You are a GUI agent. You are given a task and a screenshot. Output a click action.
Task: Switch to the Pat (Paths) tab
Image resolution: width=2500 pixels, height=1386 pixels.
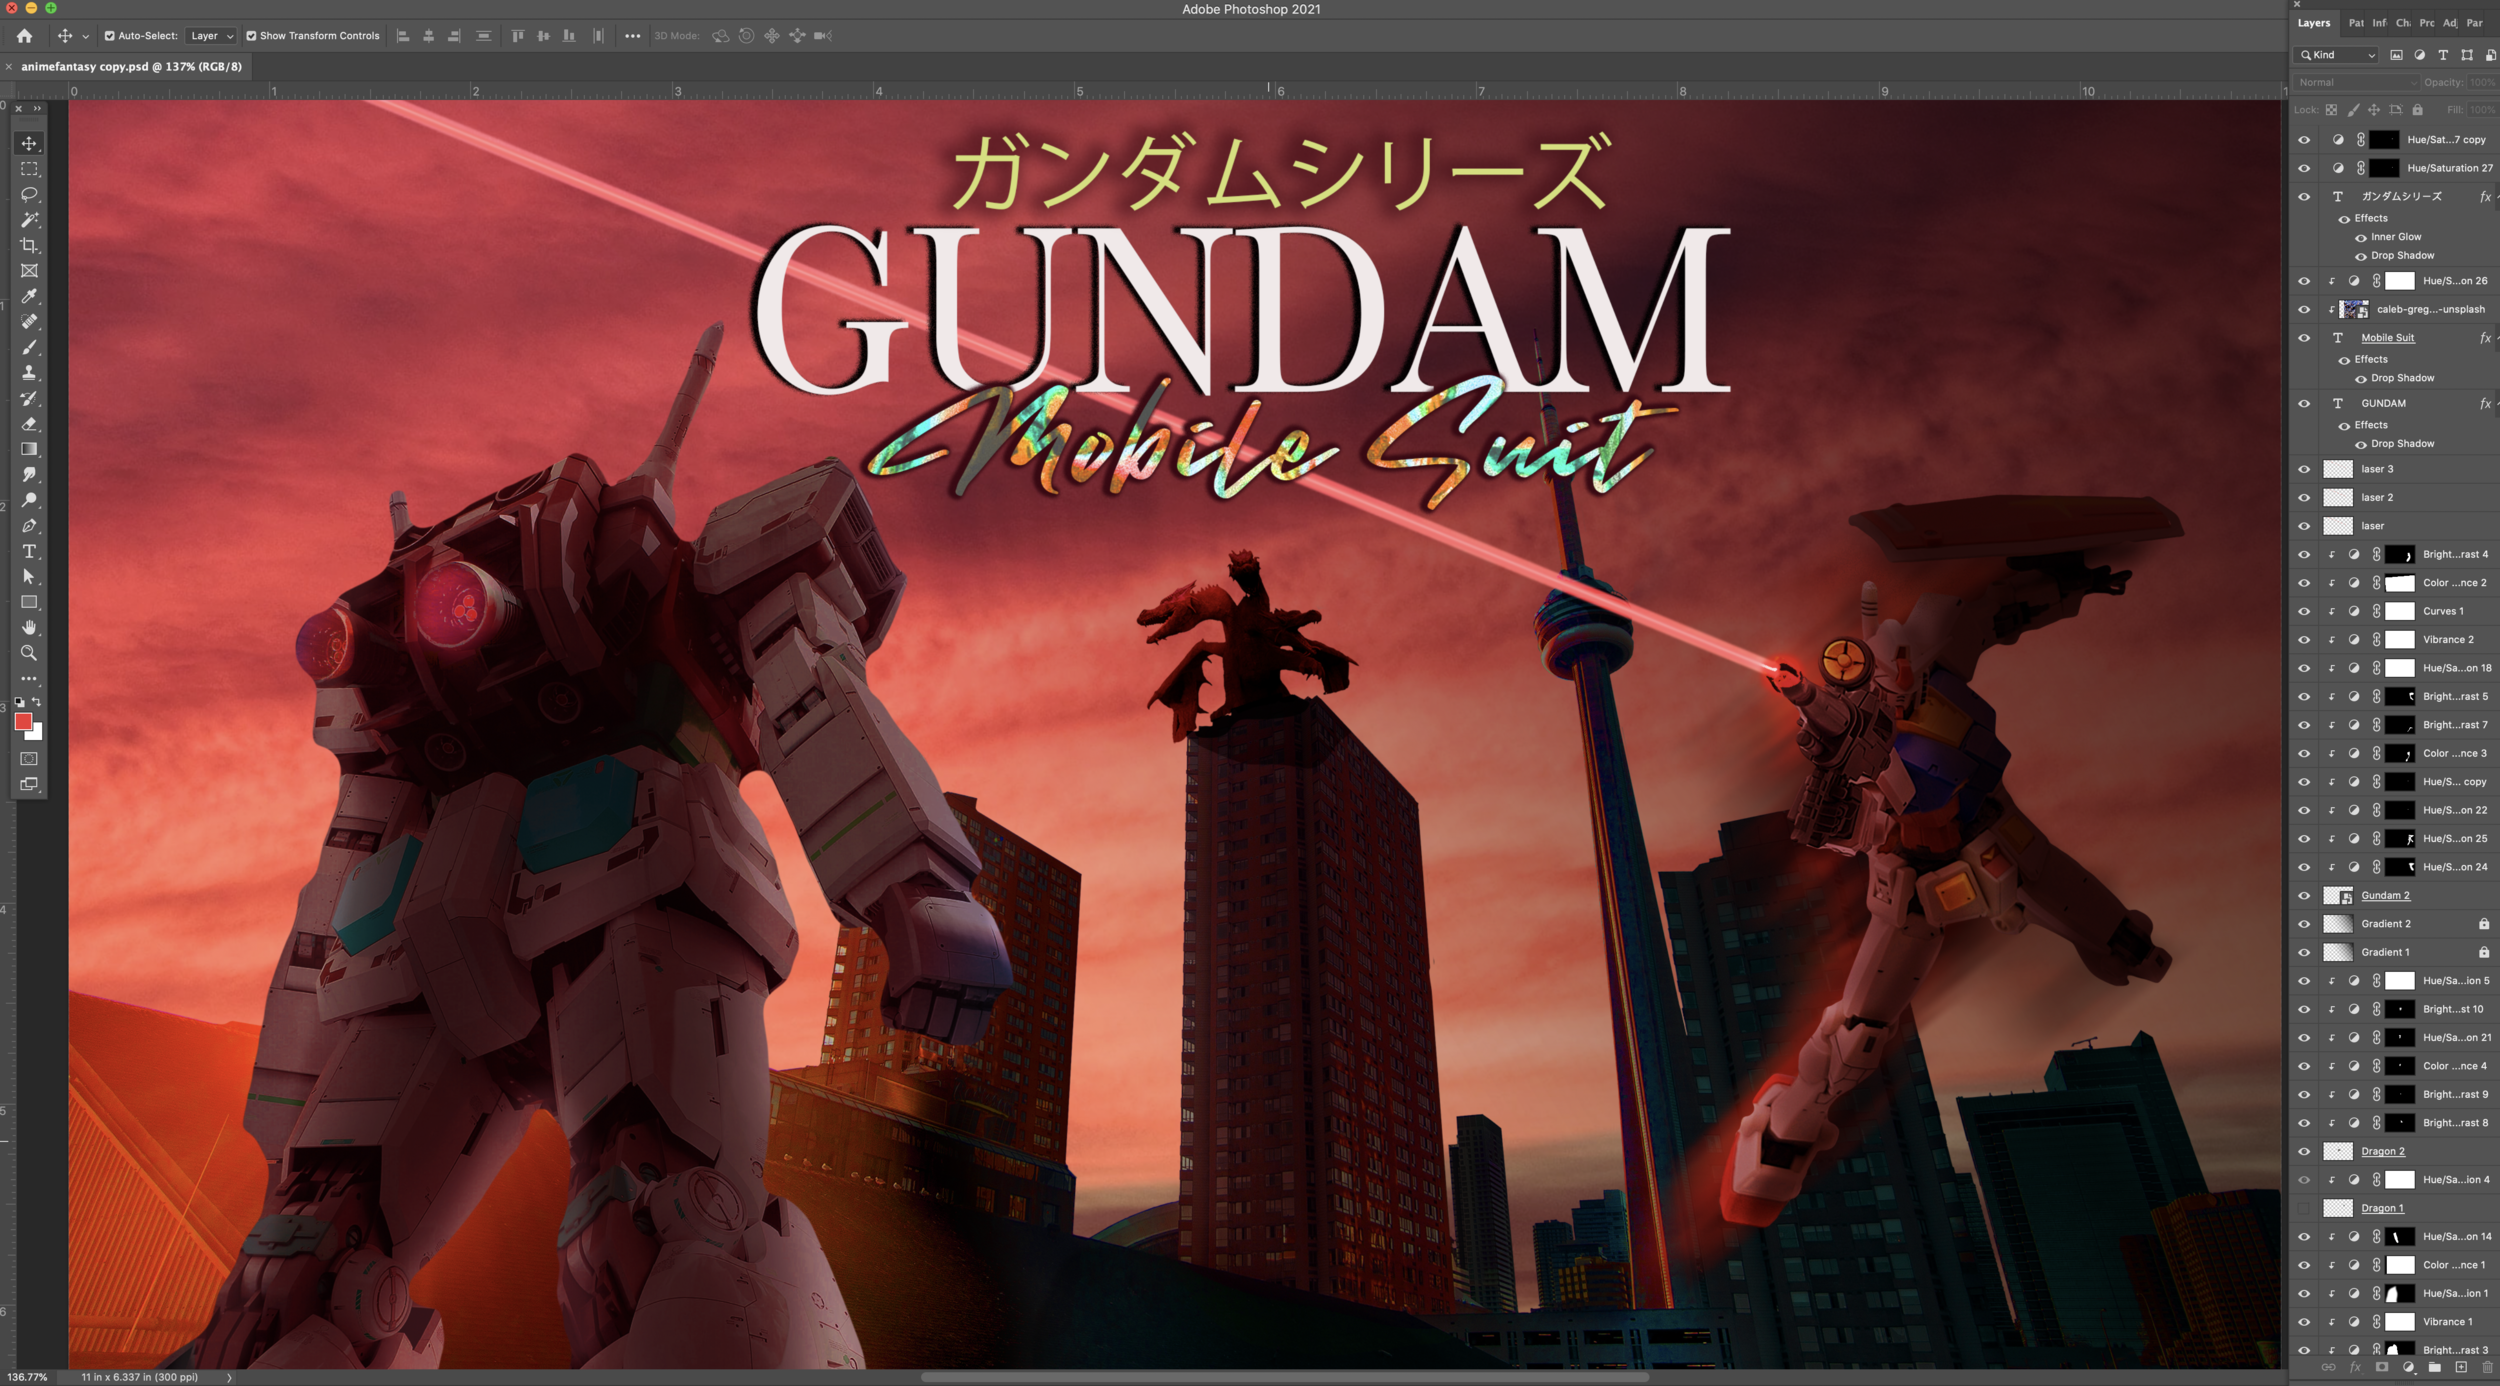coord(2356,23)
